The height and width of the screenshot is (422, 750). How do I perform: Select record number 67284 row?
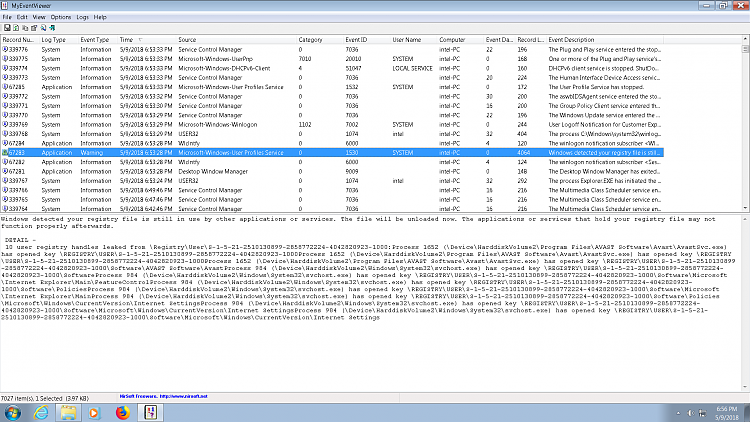331,143
